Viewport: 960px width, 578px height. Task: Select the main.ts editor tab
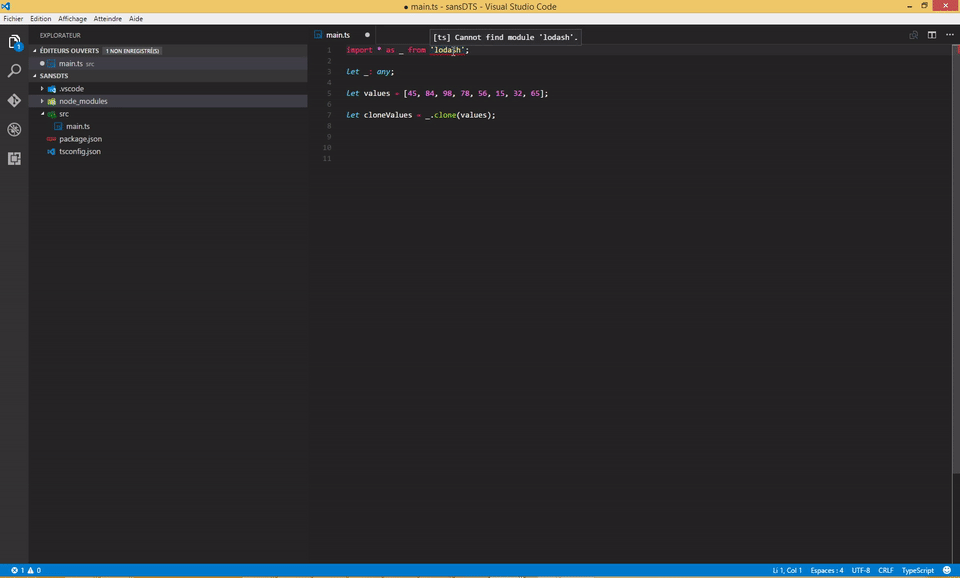[x=338, y=35]
